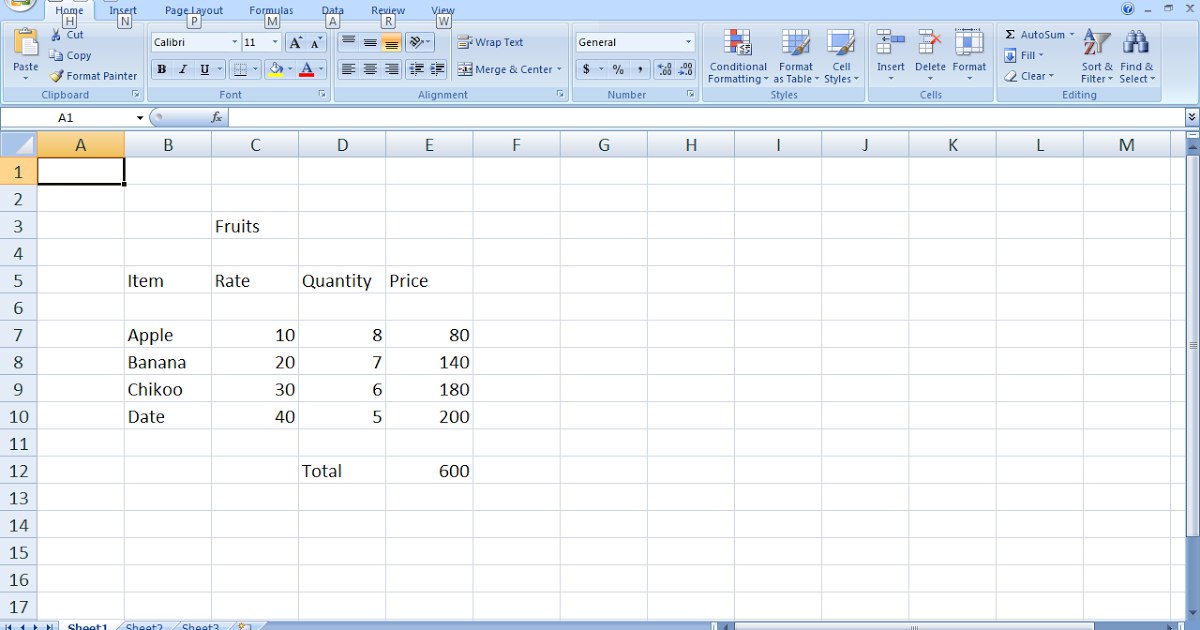Image resolution: width=1200 pixels, height=630 pixels.
Task: Click Wrap Text button
Action: (x=491, y=43)
